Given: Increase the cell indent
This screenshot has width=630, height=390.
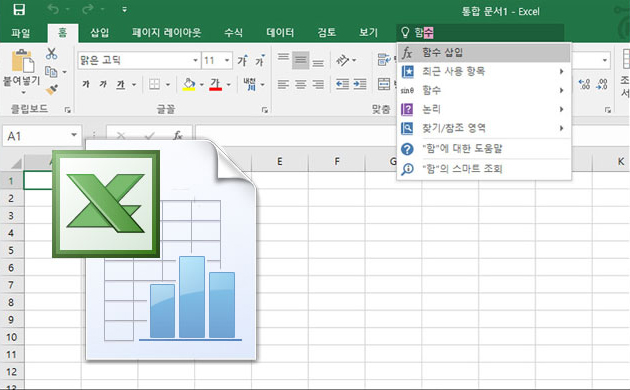Looking at the screenshot, I should (x=360, y=84).
